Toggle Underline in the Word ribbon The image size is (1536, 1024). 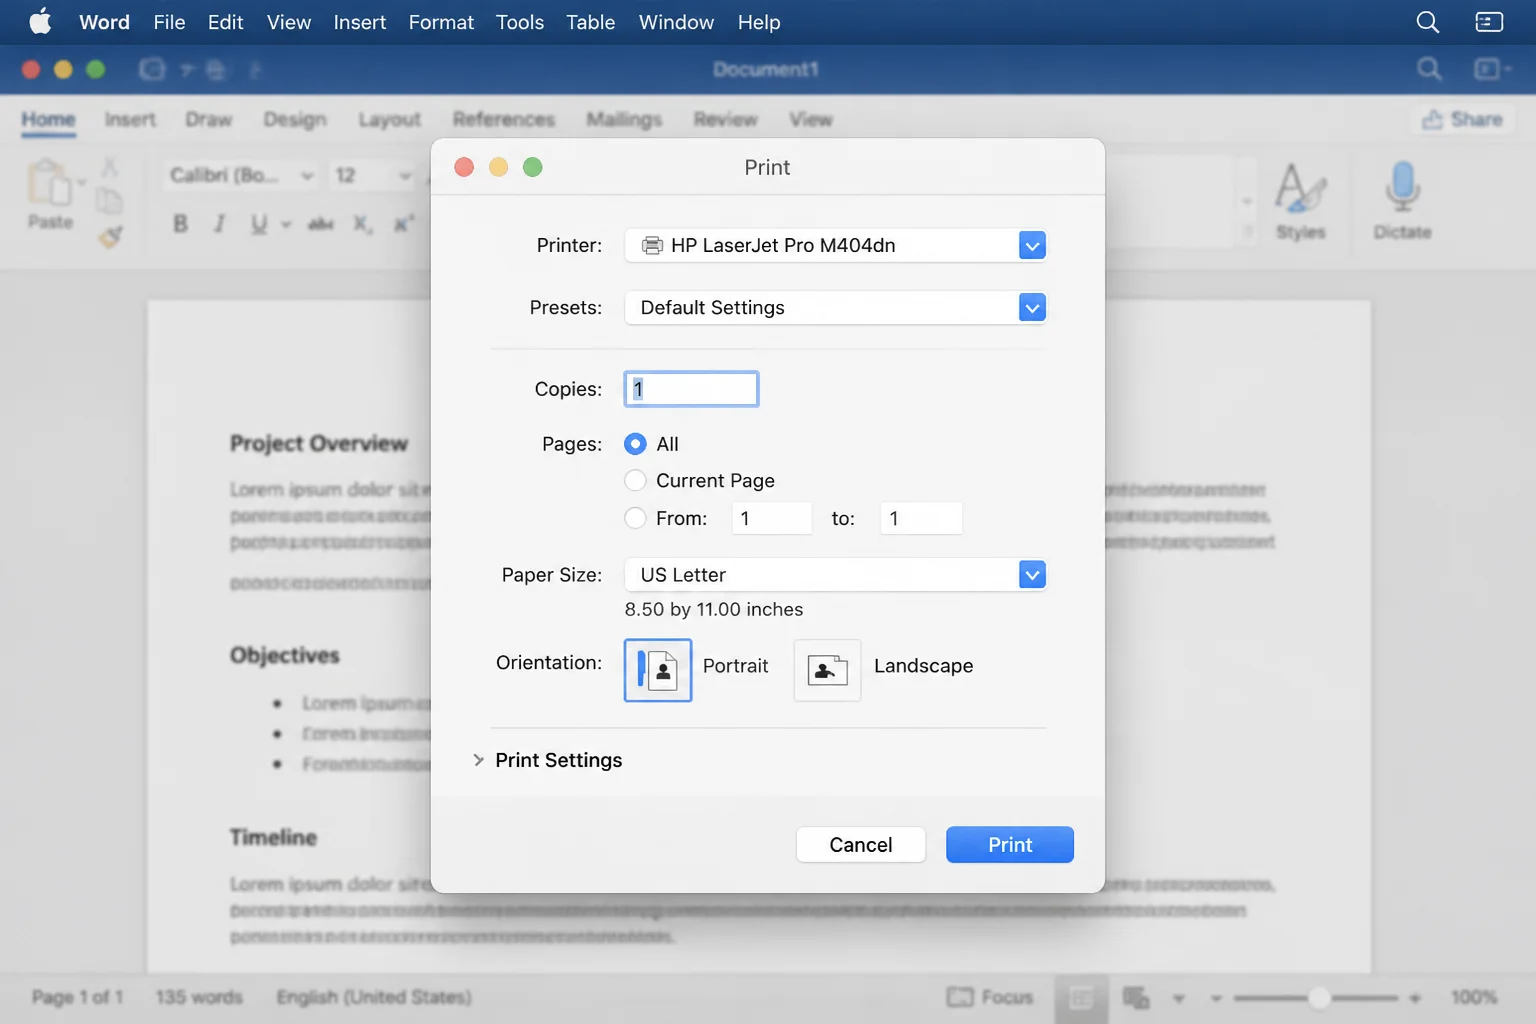pos(259,224)
